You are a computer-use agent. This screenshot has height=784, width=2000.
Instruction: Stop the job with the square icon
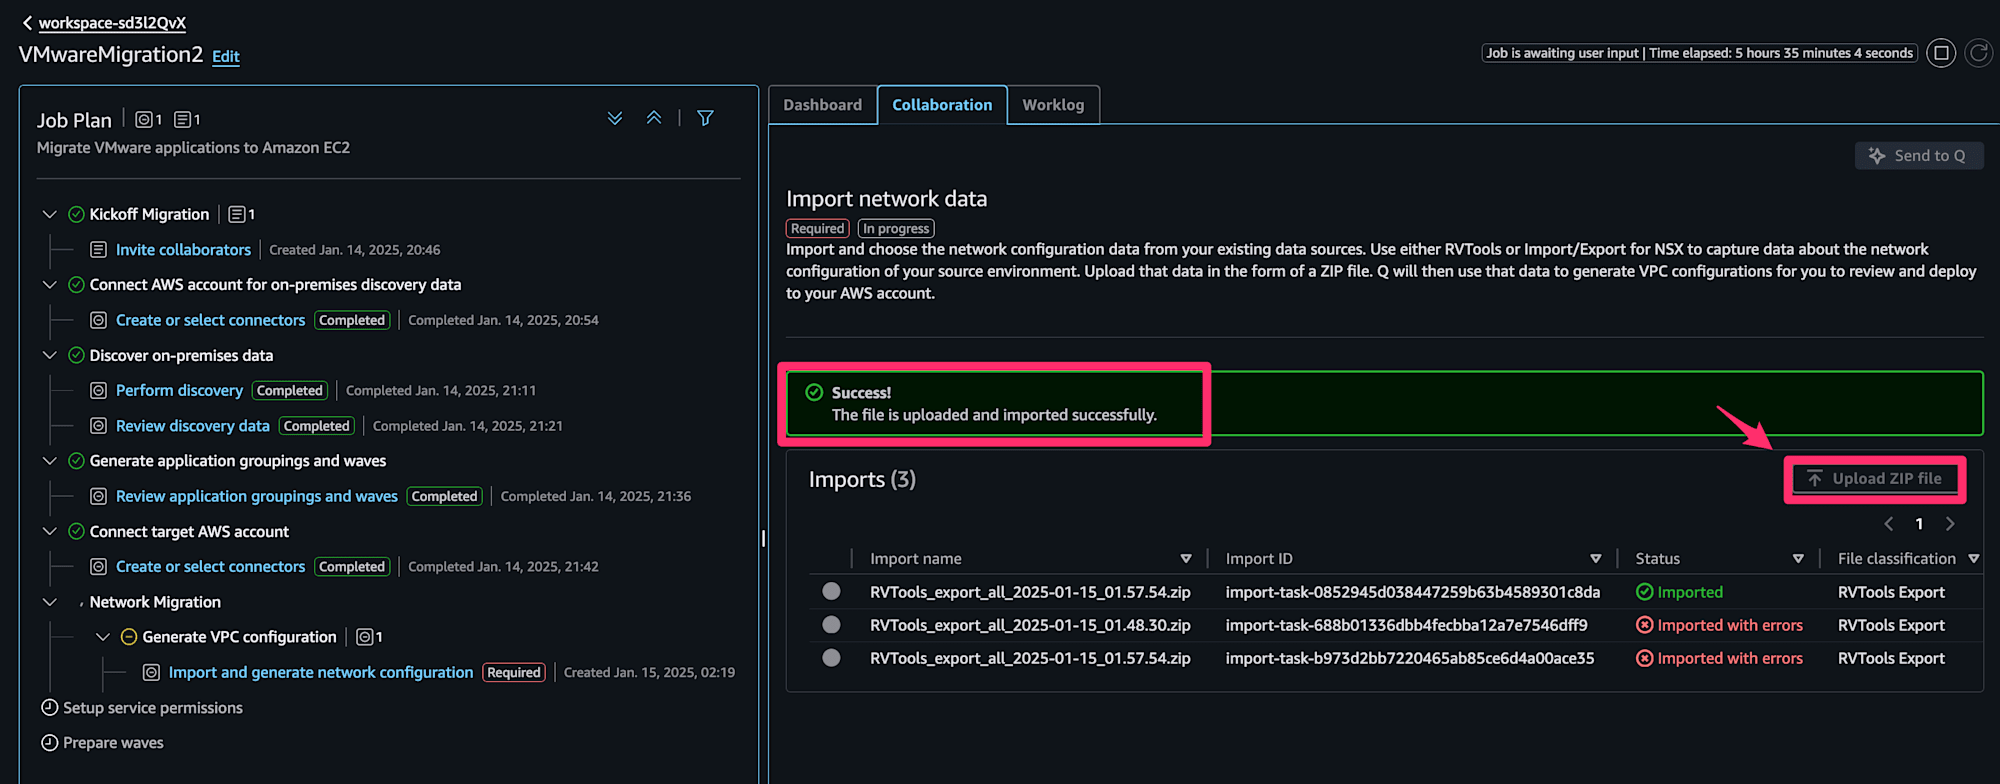pos(1941,53)
